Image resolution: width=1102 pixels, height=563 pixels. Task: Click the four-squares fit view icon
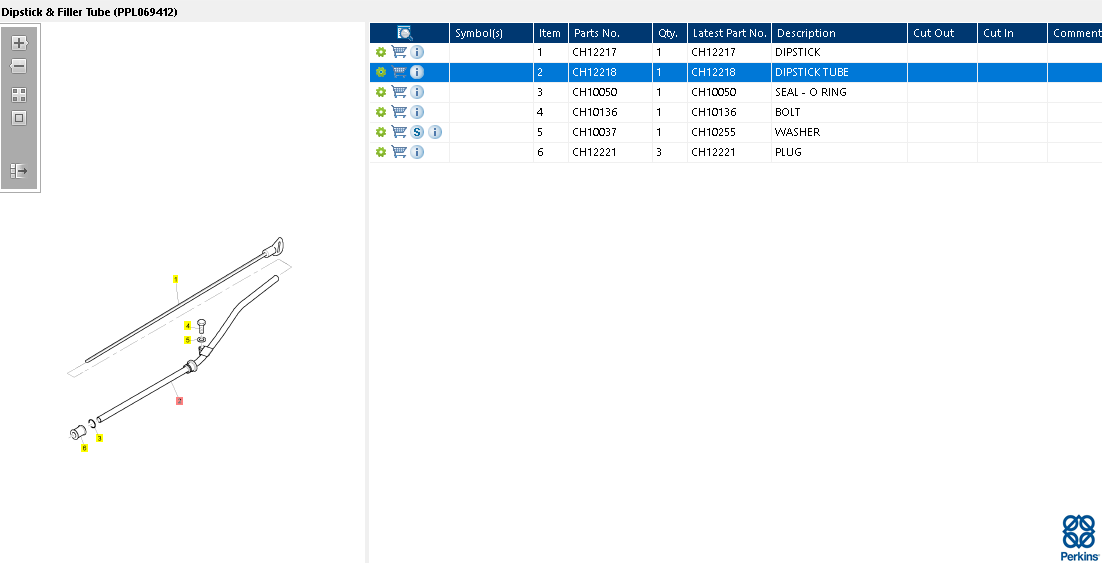point(18,95)
